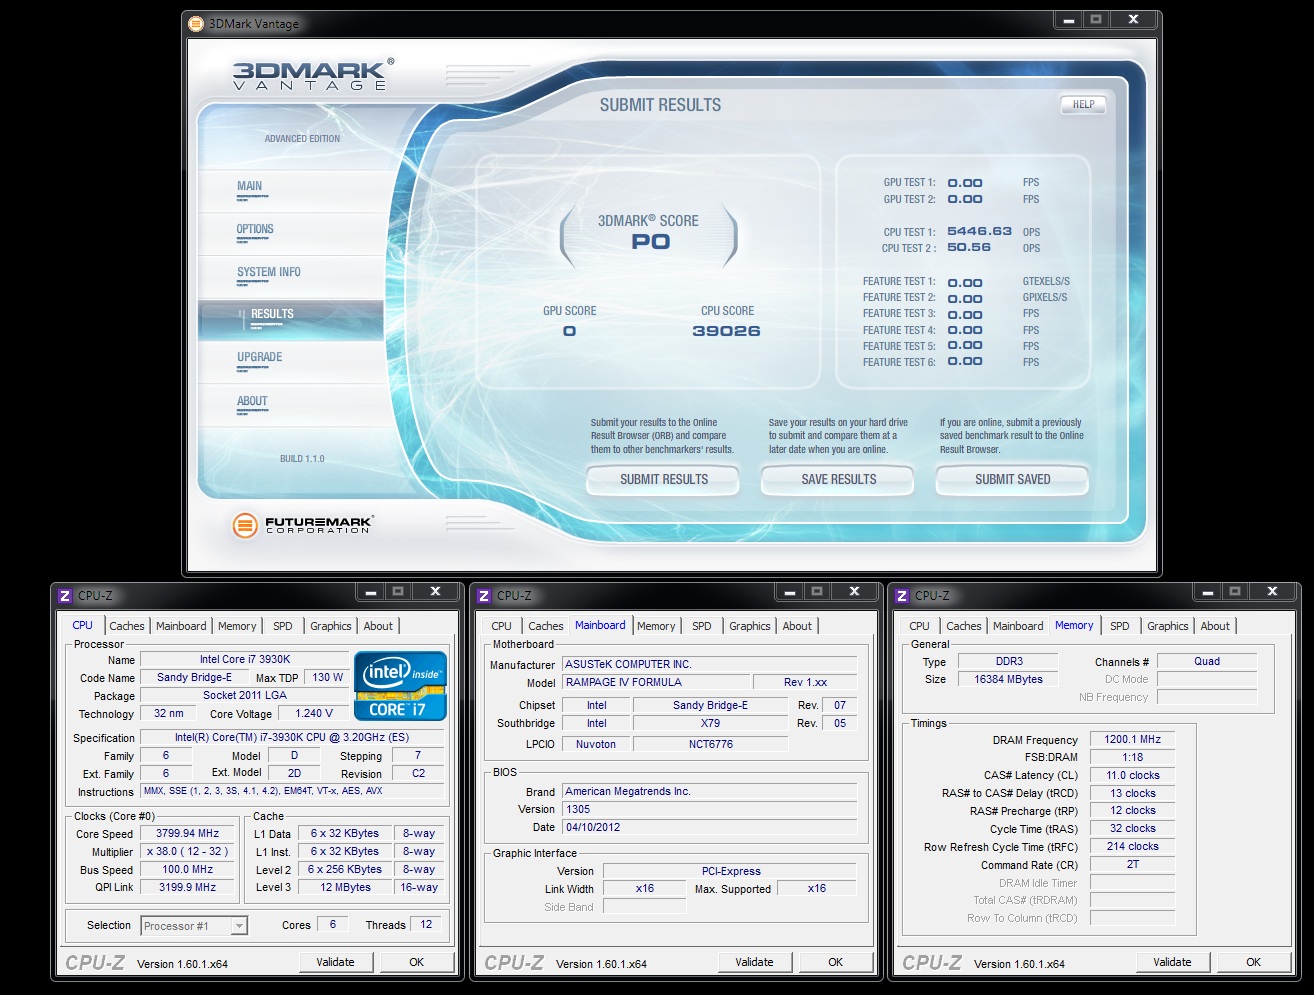Click the CPU SCORE value 39026
The image size is (1314, 995).
pyautogui.click(x=727, y=331)
